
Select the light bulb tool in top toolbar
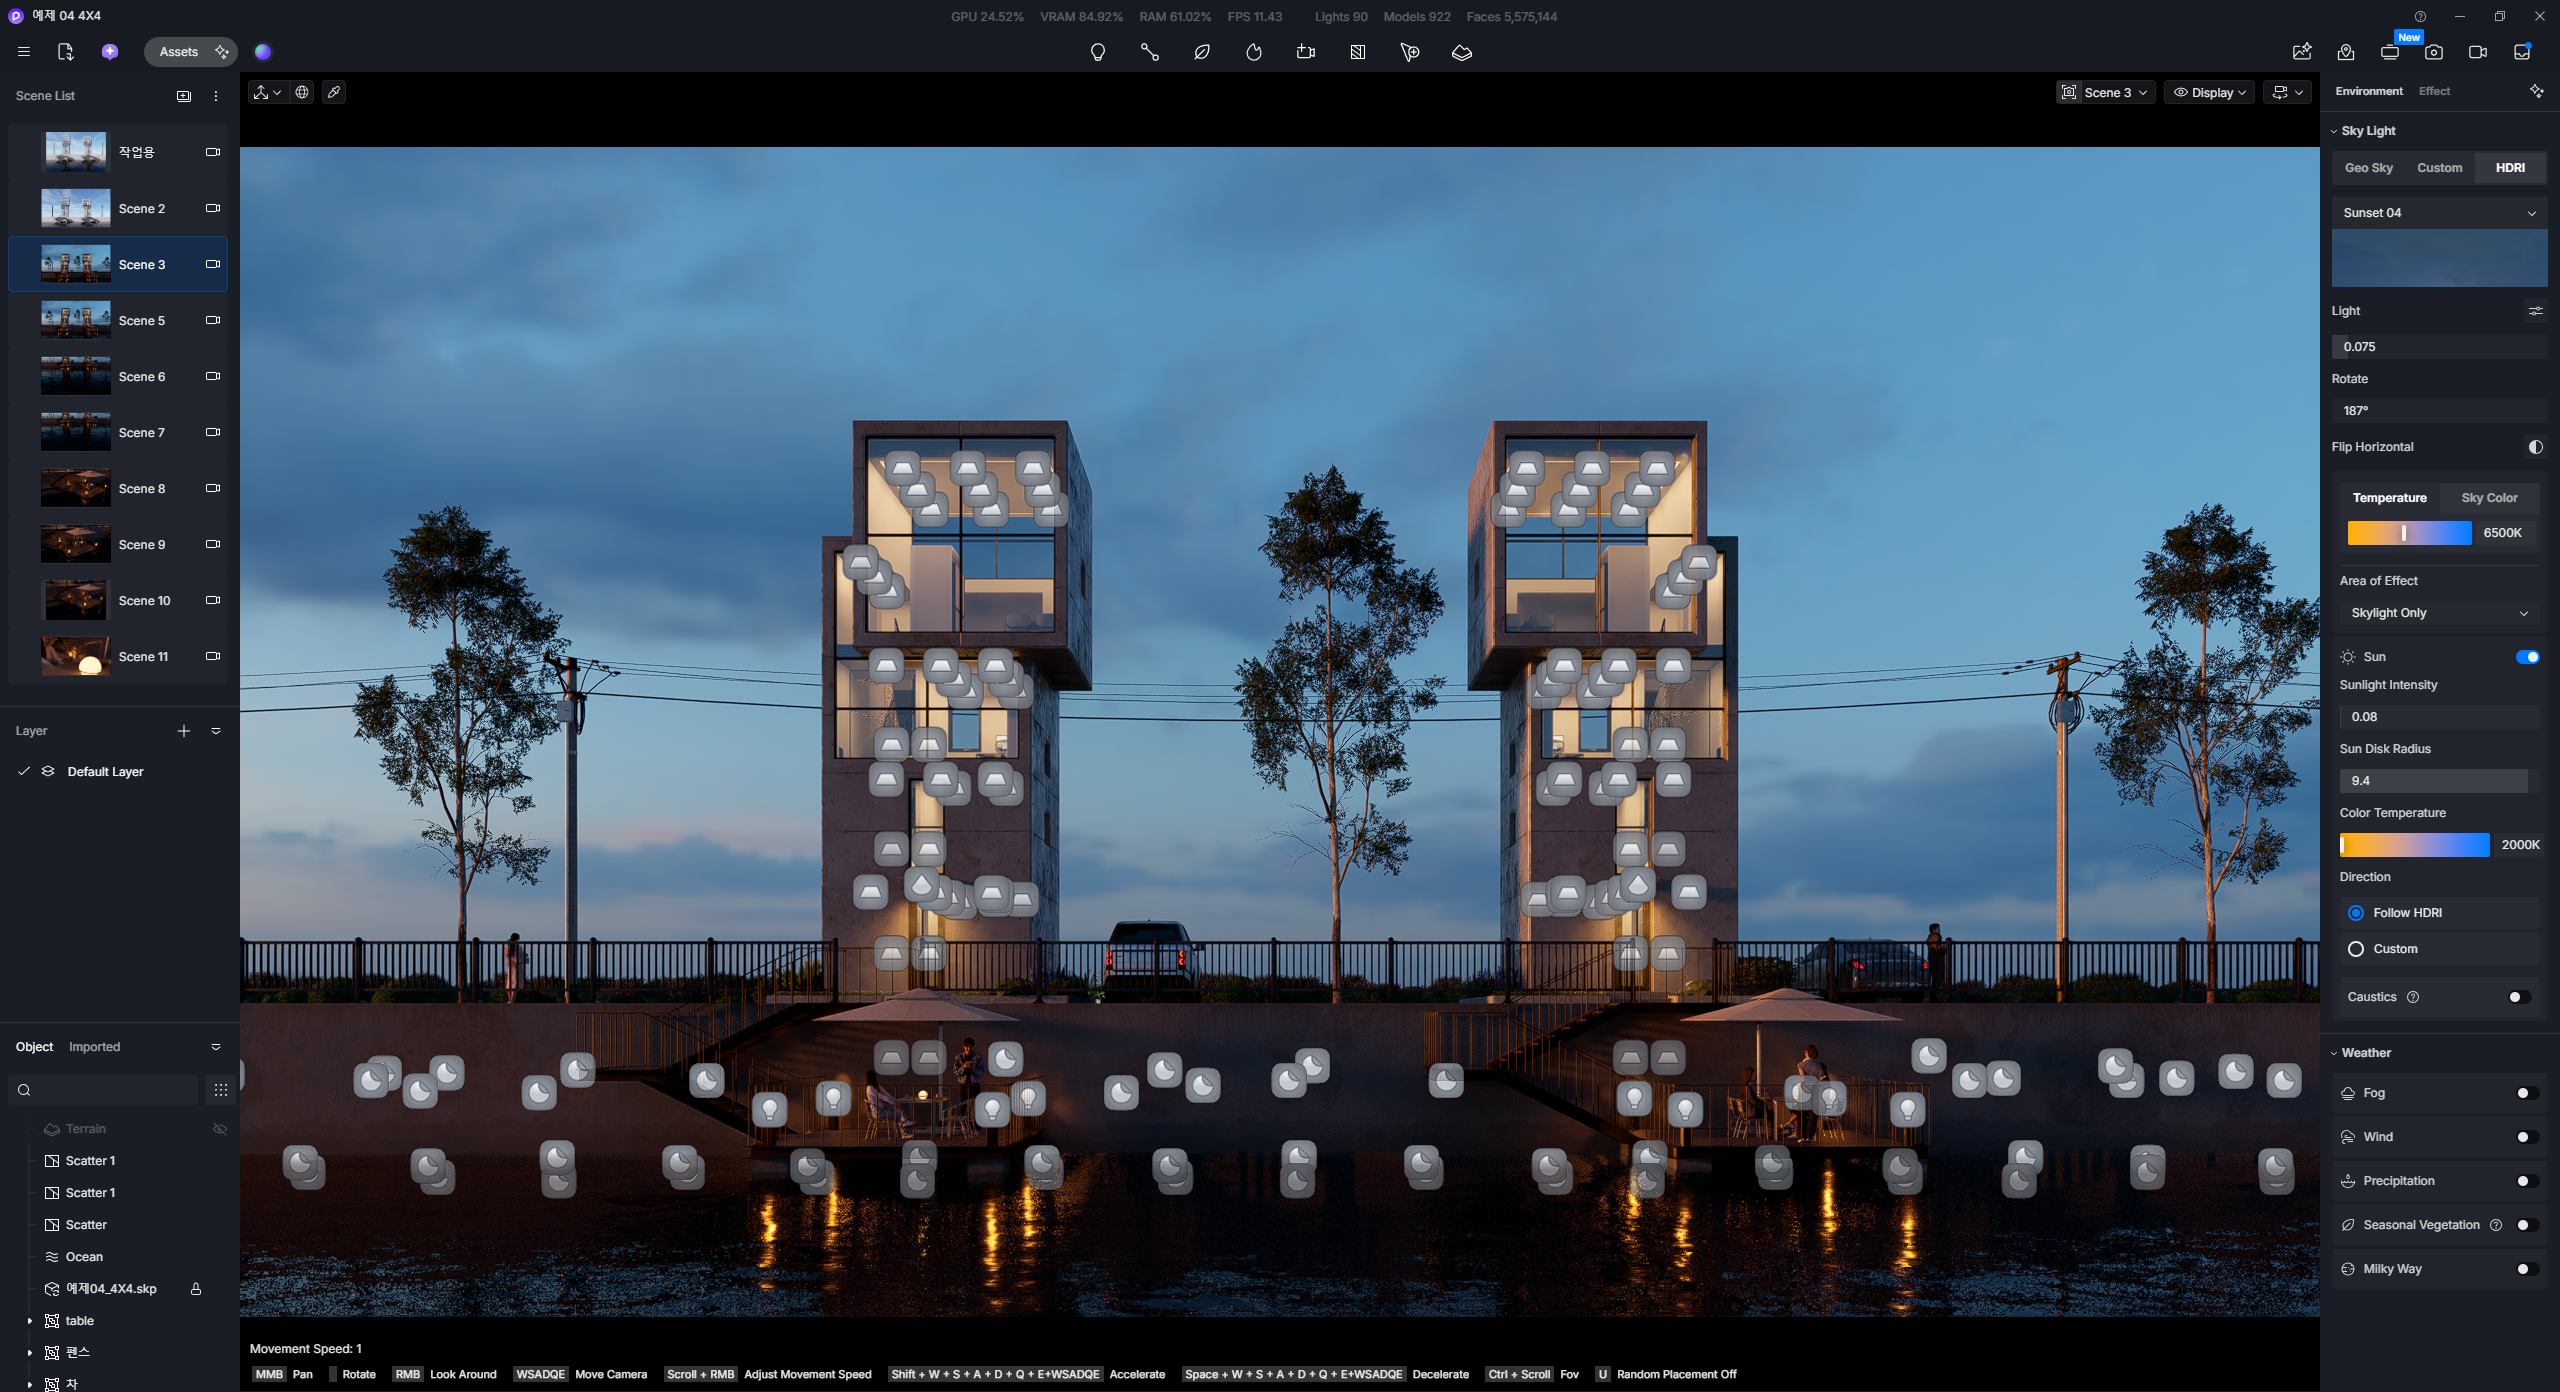click(1097, 52)
